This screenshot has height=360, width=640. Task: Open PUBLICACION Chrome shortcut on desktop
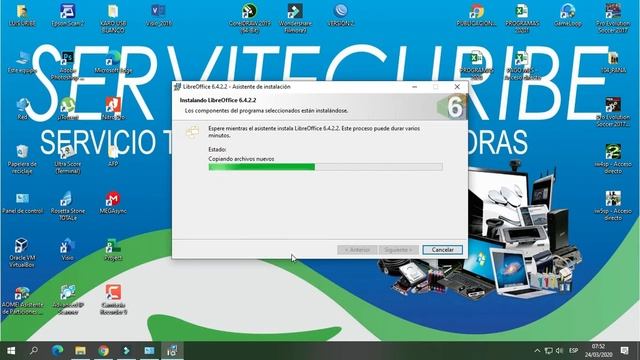pos(476,15)
